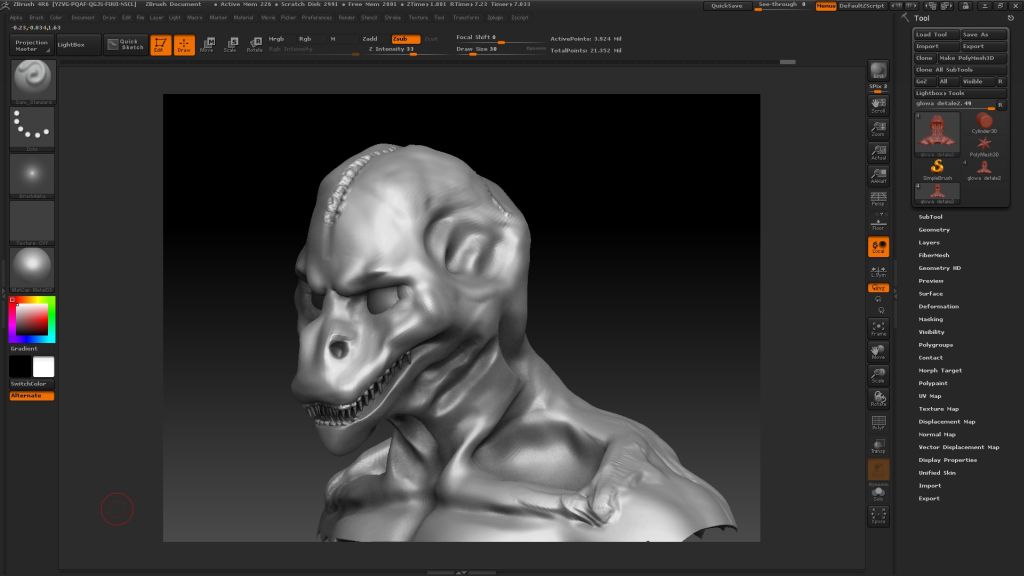Click the Frame mesh icon

coord(878,328)
